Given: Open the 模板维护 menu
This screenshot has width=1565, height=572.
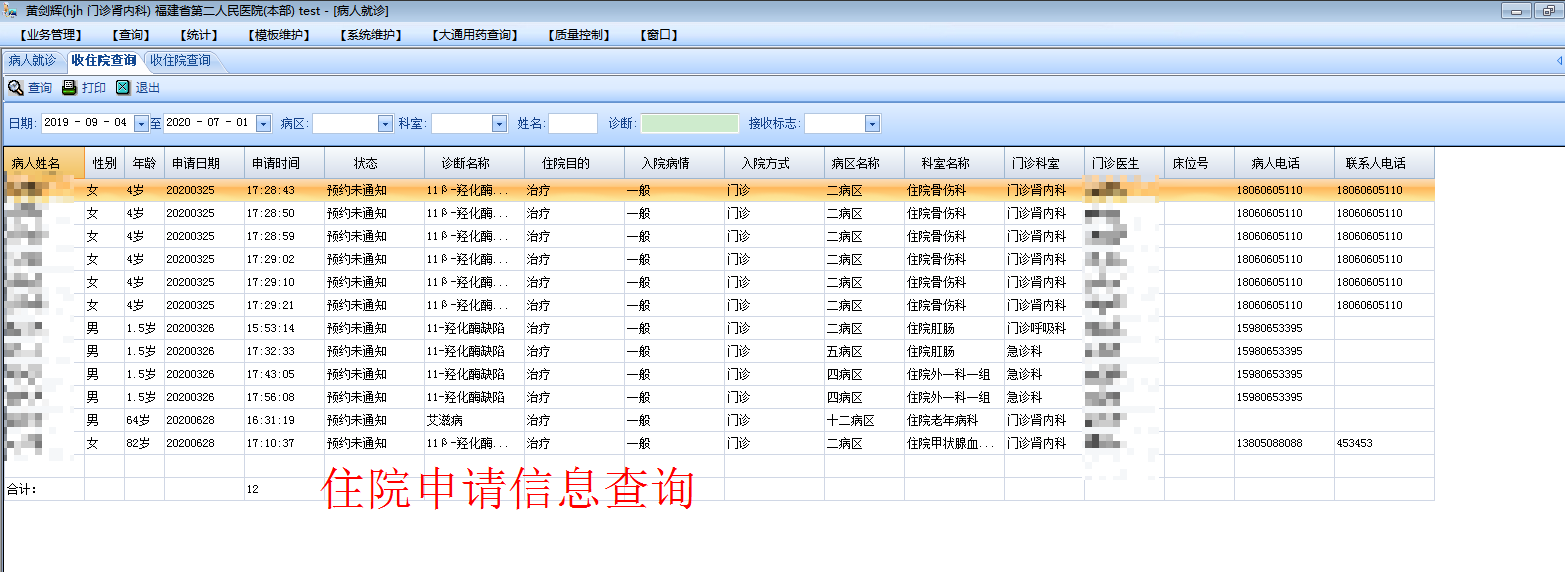Looking at the screenshot, I should coord(278,34).
